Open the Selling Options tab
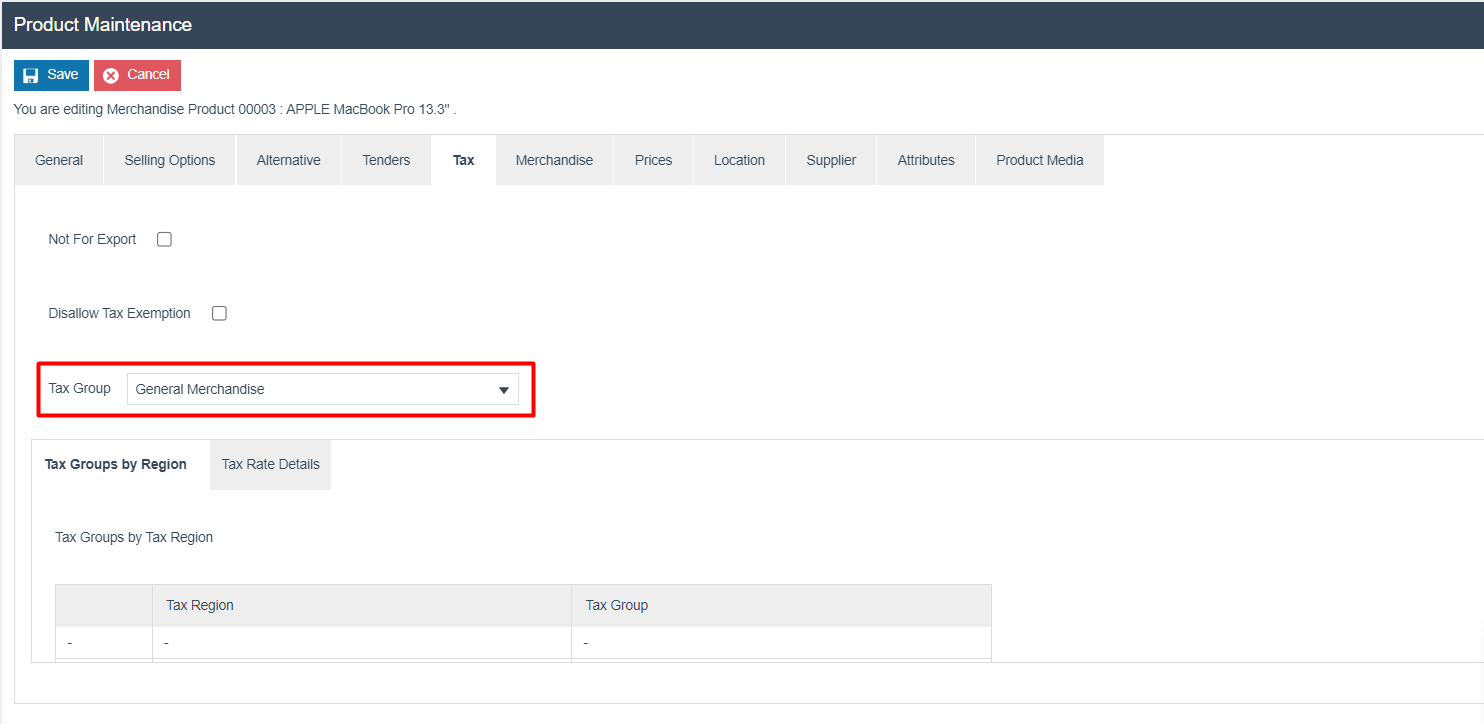1484x724 pixels. point(170,160)
